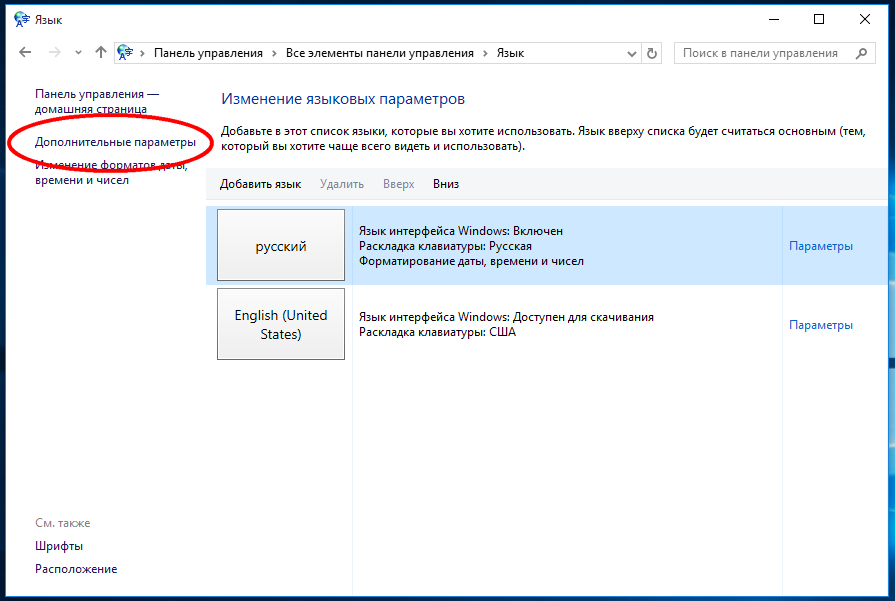This screenshot has height=601, width=895.
Task: Click the "Удалить" toolbar command
Action: (342, 184)
